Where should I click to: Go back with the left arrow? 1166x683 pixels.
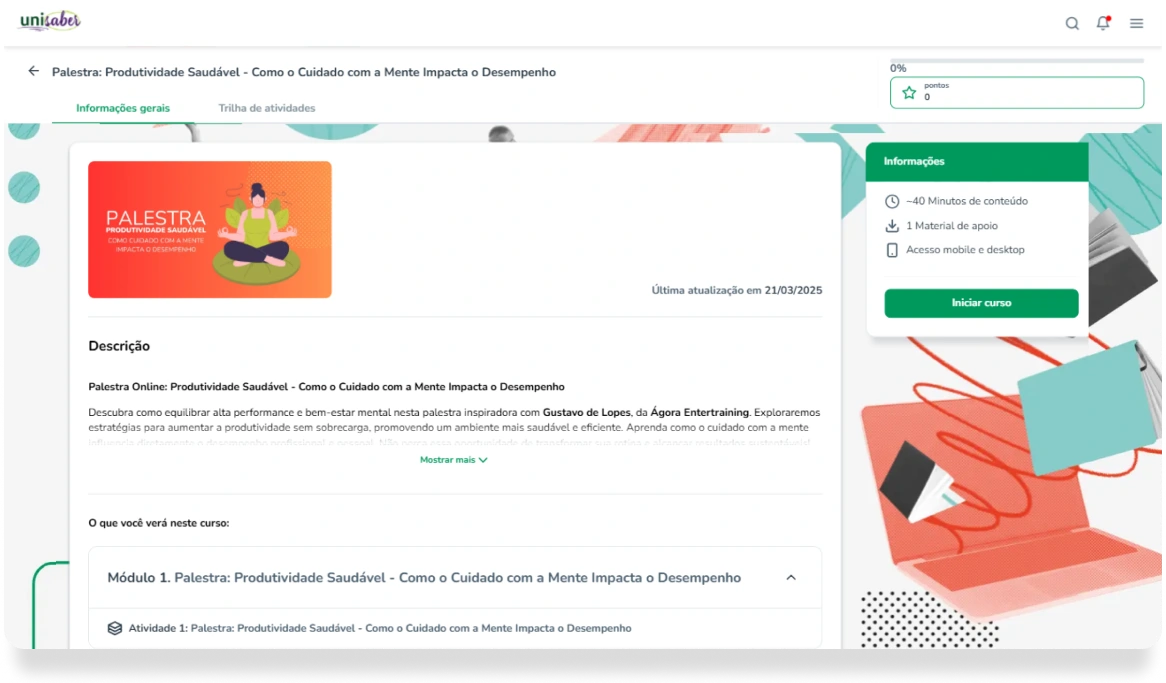pyautogui.click(x=33, y=71)
